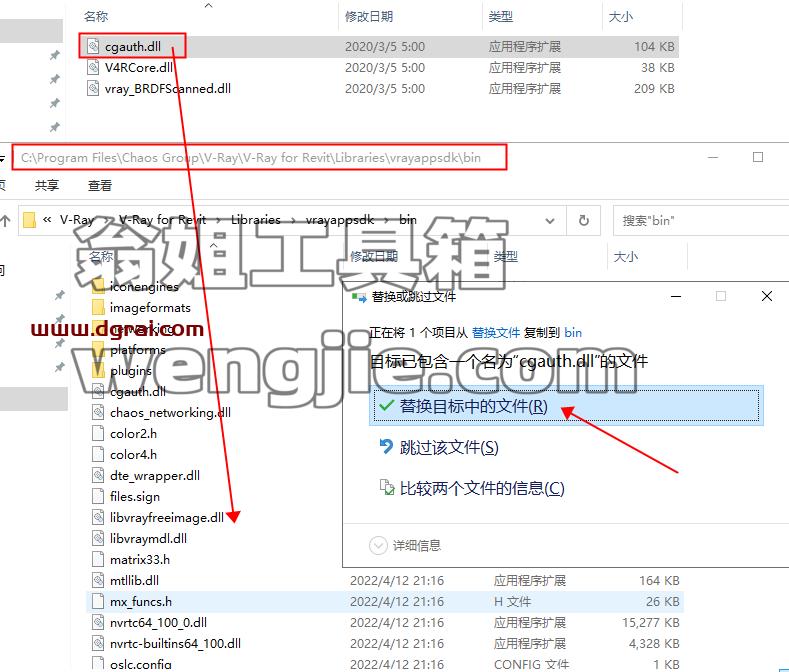Click the cgauth.dll file icon in the top list
This screenshot has width=789, height=672.
(93, 46)
